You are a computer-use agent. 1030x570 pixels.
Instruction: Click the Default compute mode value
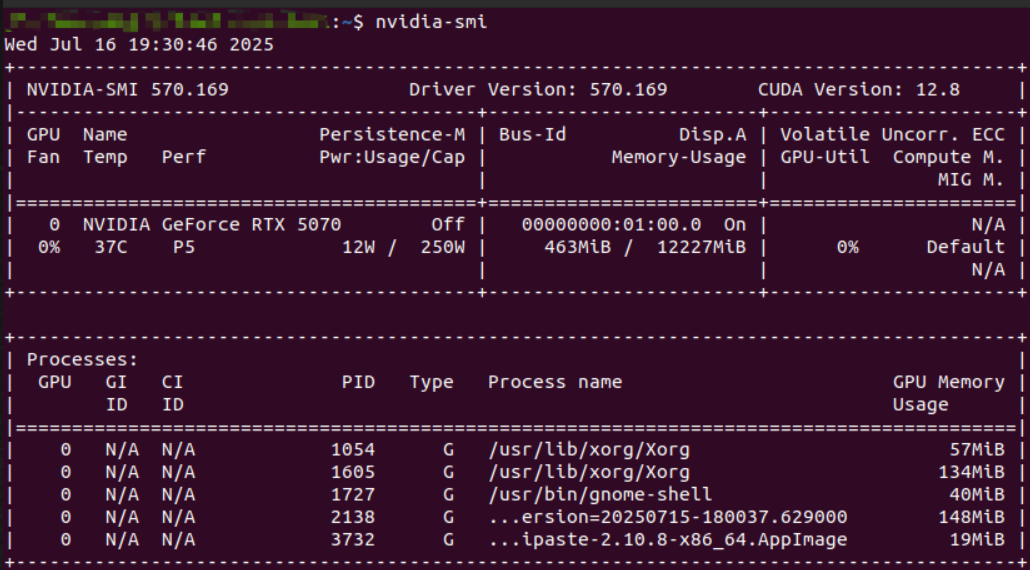pos(964,247)
